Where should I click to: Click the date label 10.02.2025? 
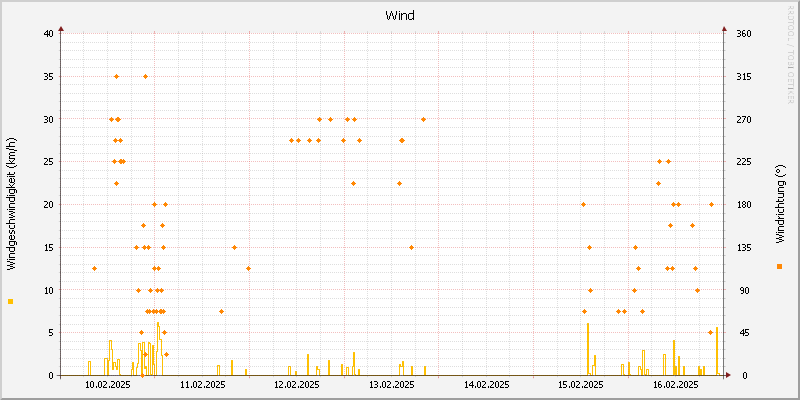108,385
